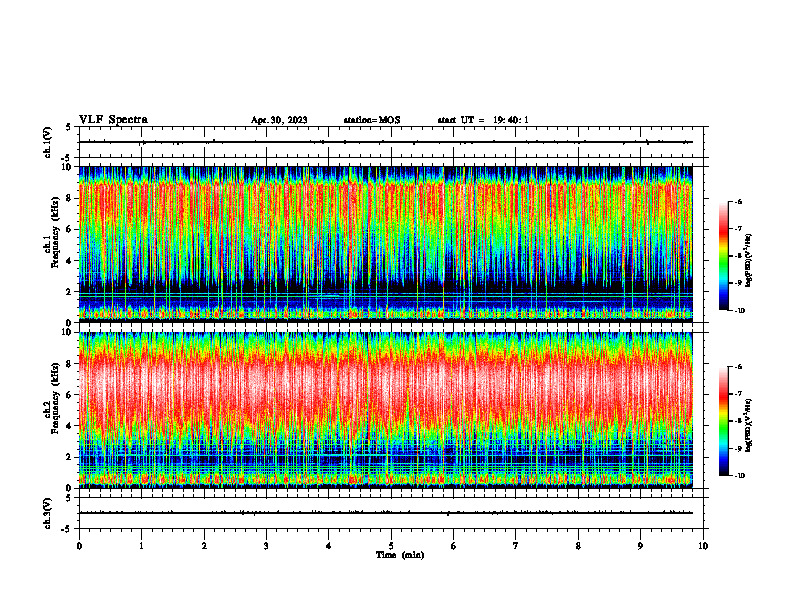The height and width of the screenshot is (612, 792).
Task: Click tick label "3" on the time axis
Action: pos(266,546)
